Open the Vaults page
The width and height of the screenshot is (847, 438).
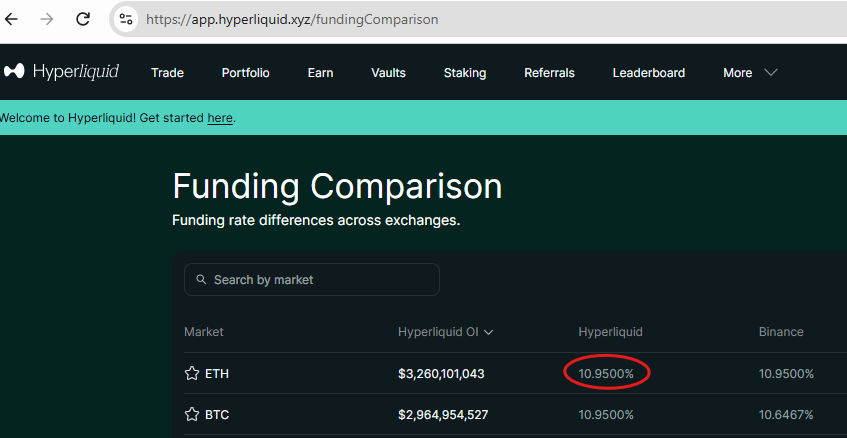388,72
